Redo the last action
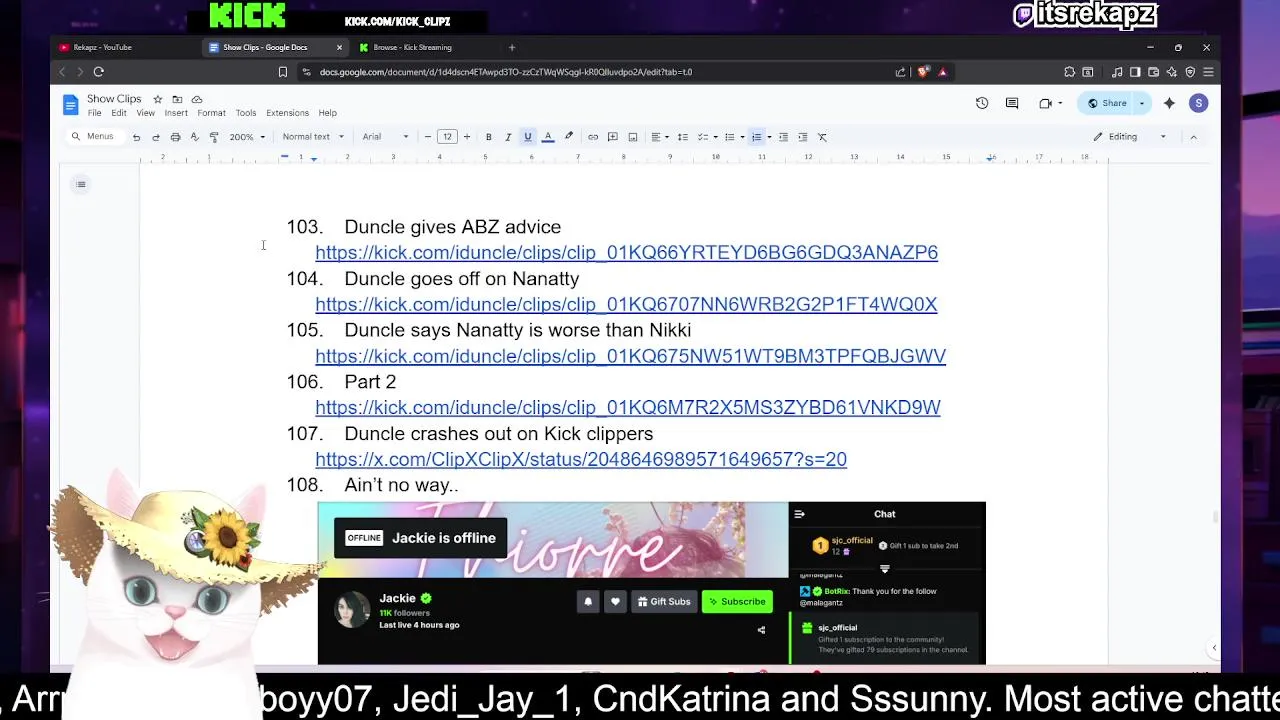 coord(155,137)
